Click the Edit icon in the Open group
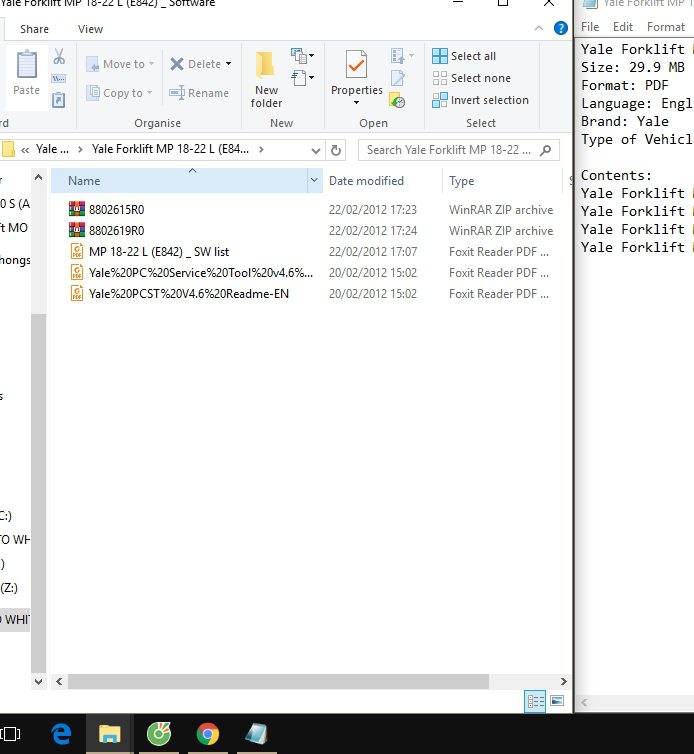This screenshot has width=694, height=754. [398, 78]
